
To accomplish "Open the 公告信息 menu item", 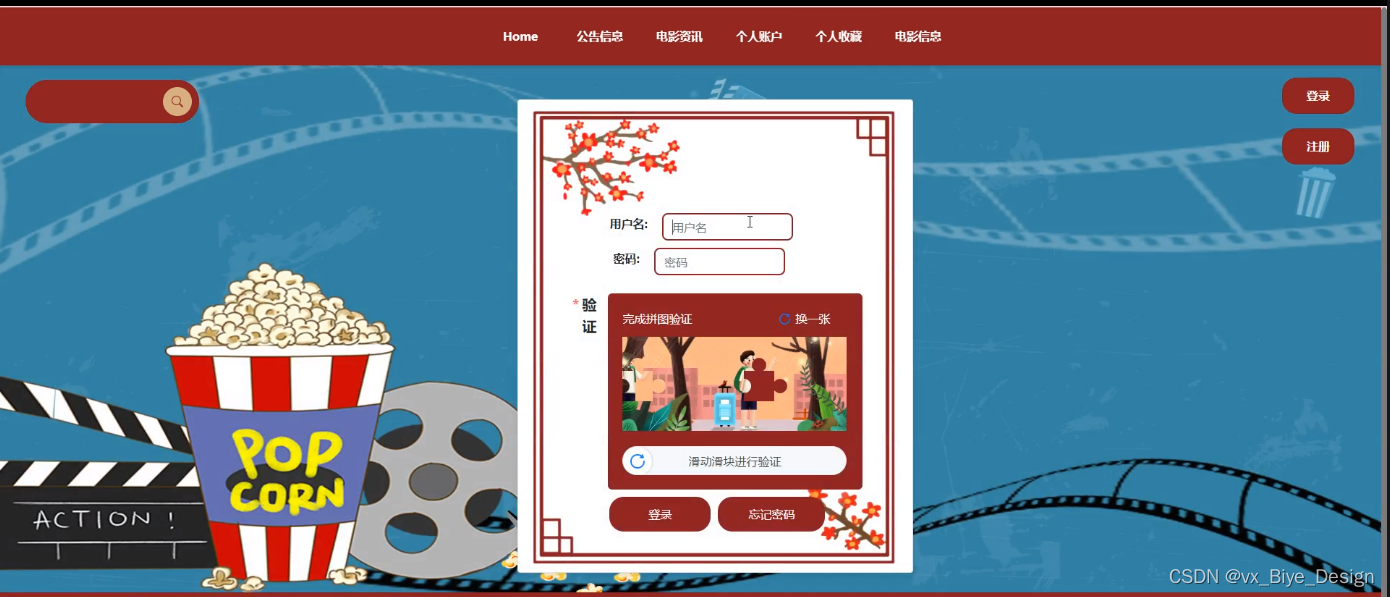I will point(599,37).
